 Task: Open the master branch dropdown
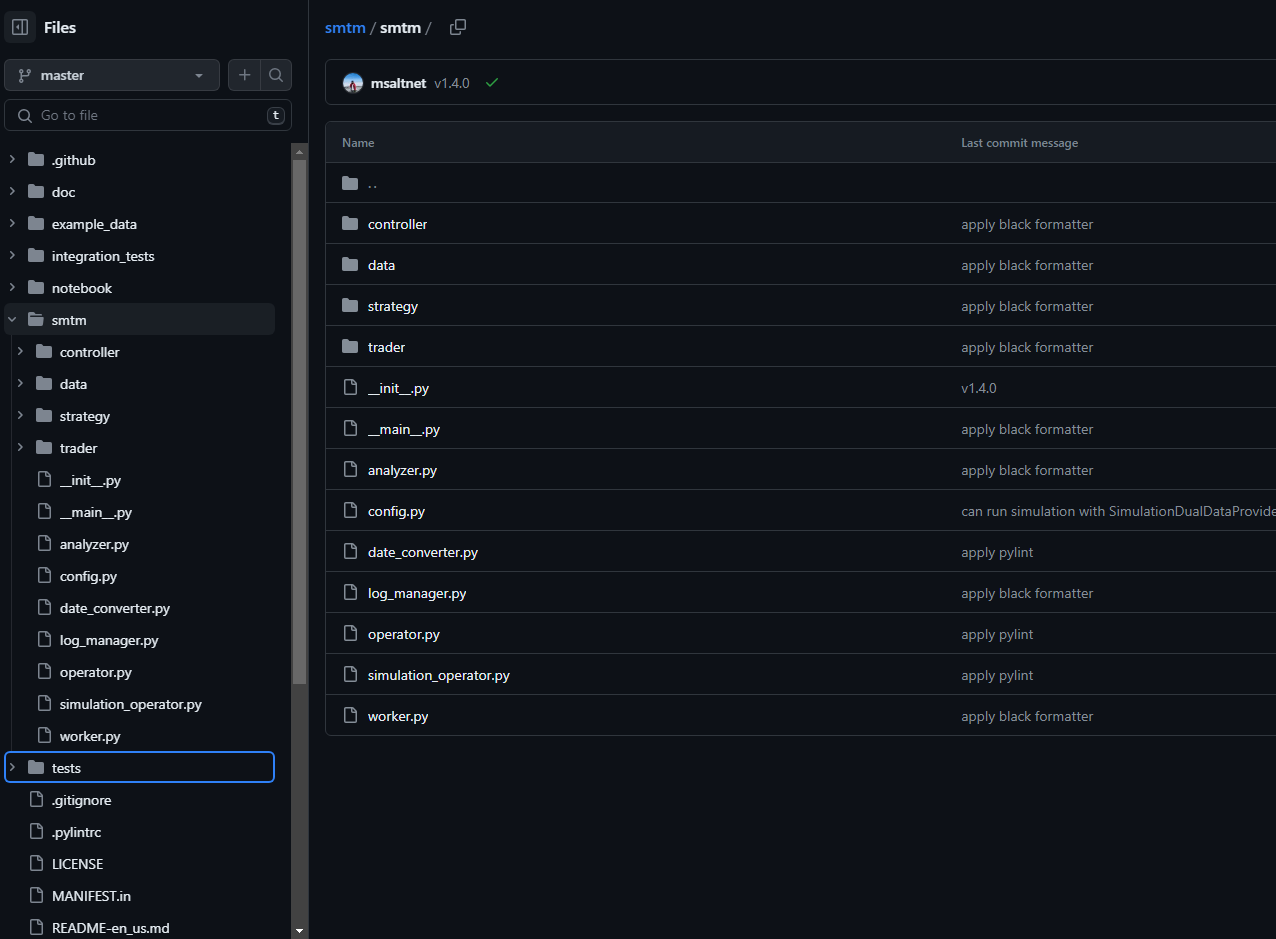pyautogui.click(x=112, y=75)
